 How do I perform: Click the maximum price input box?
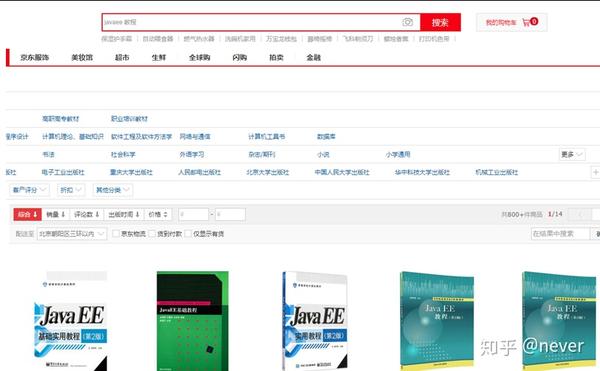[230, 215]
